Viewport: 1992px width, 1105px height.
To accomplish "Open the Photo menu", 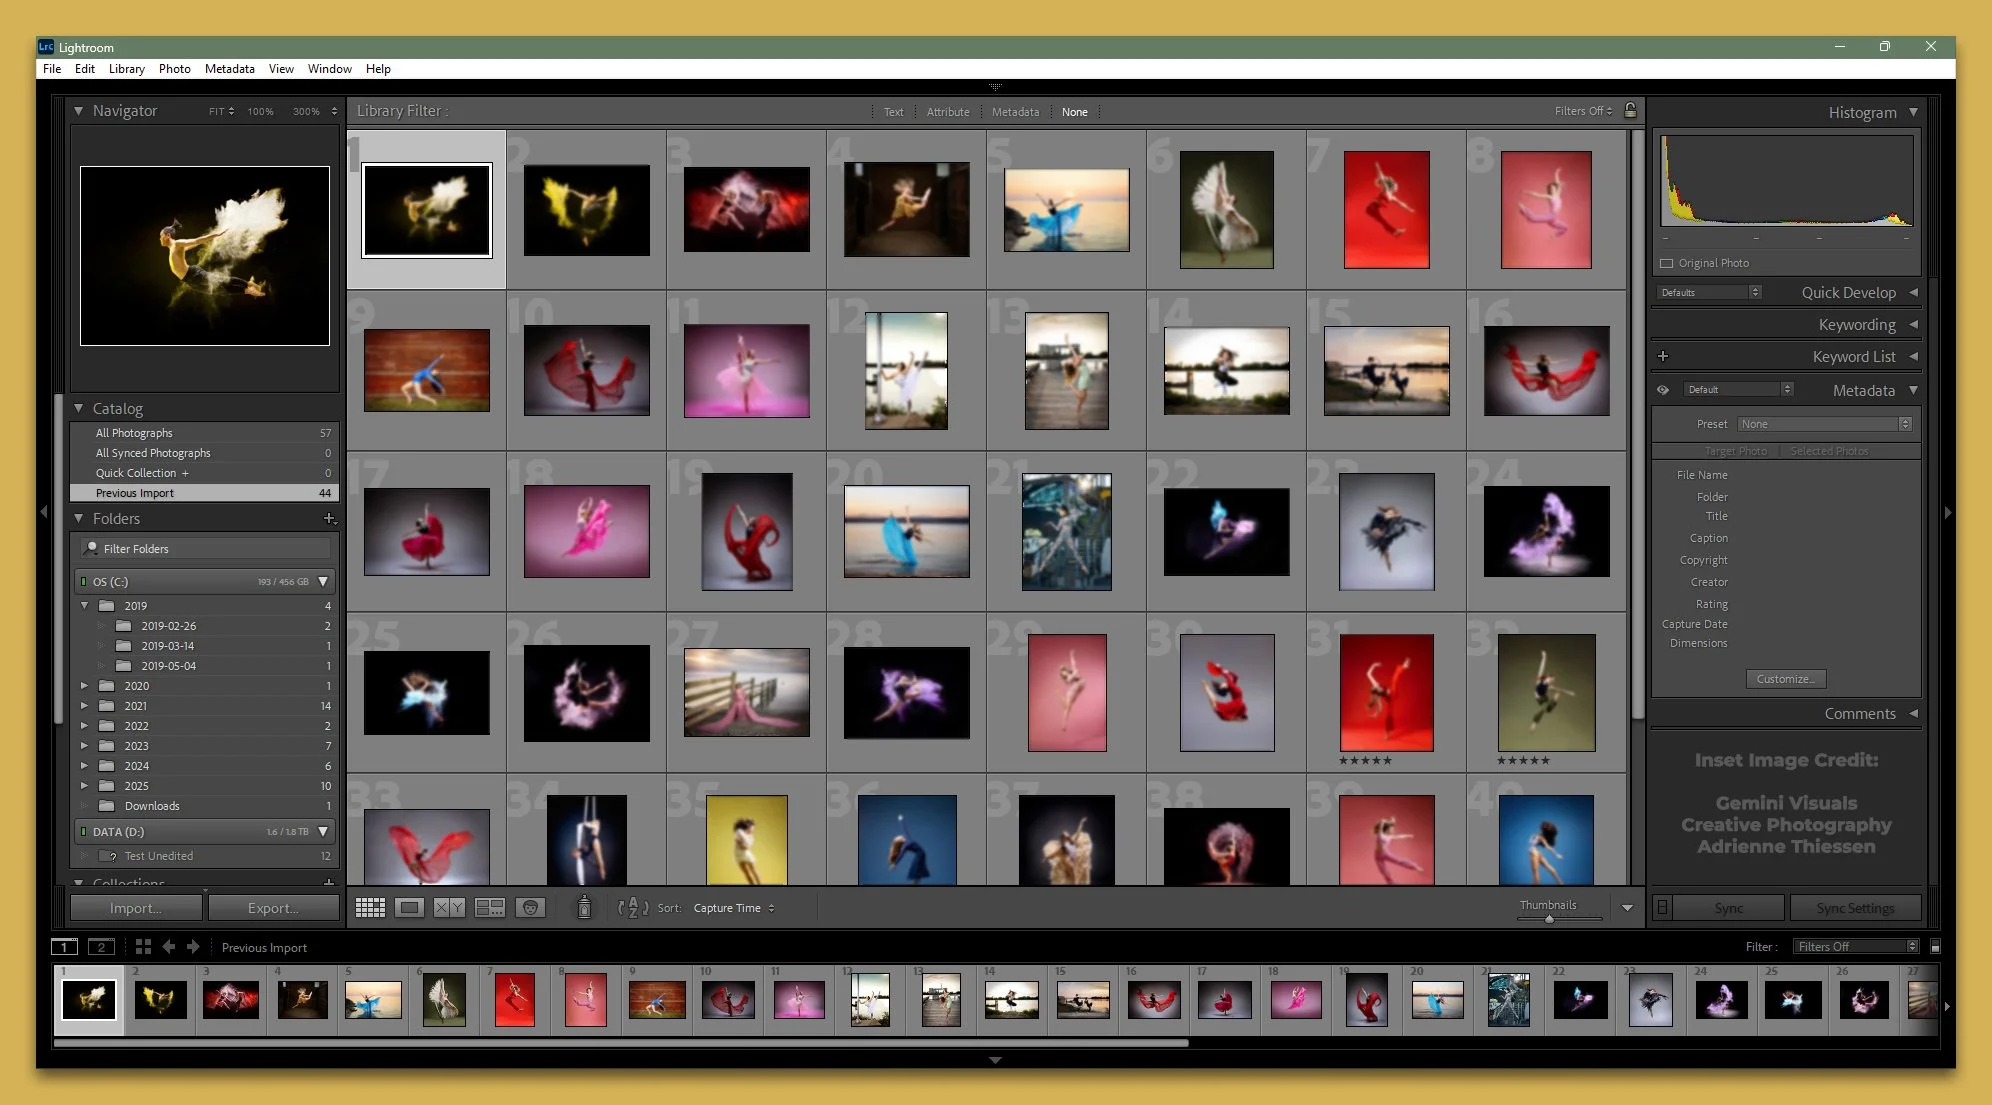I will tap(174, 69).
